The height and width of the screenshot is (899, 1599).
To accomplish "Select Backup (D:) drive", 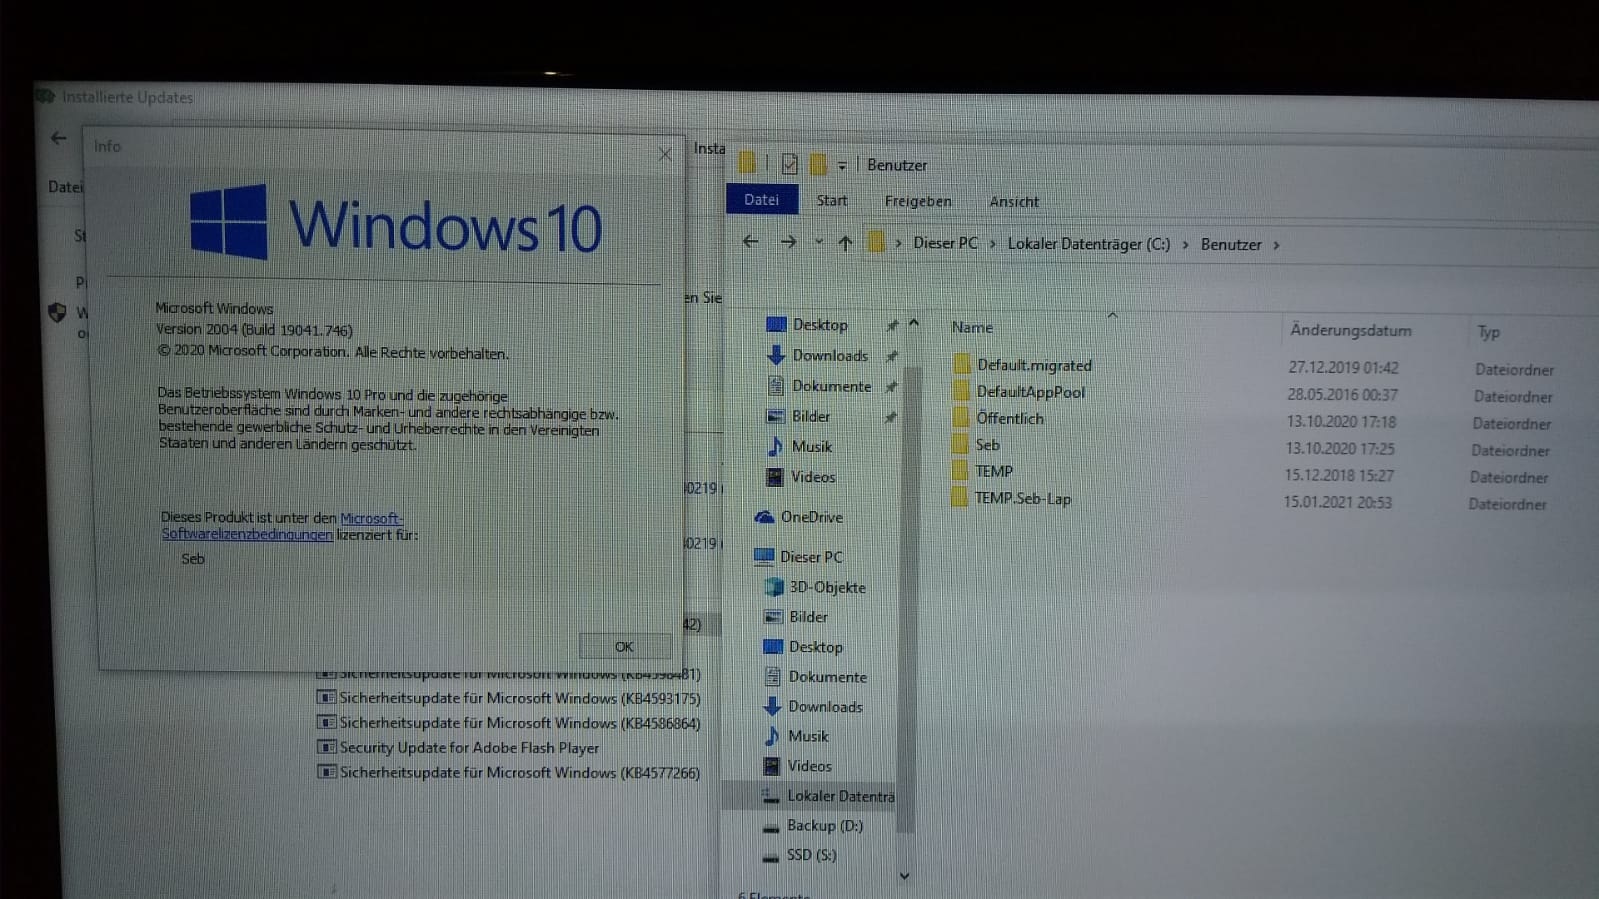I will (823, 825).
